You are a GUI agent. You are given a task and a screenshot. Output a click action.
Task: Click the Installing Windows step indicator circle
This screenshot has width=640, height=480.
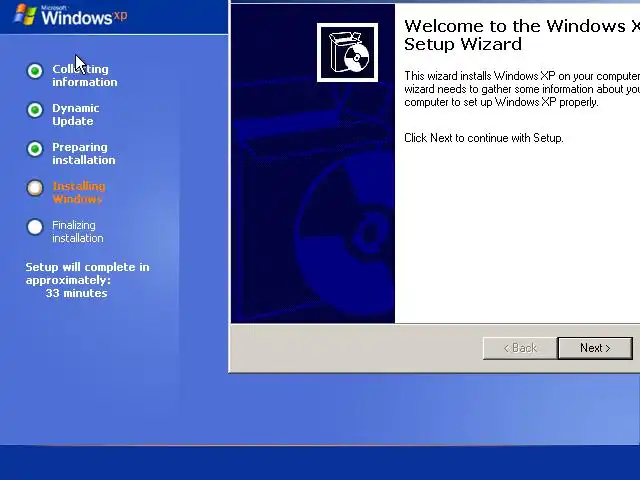click(35, 188)
